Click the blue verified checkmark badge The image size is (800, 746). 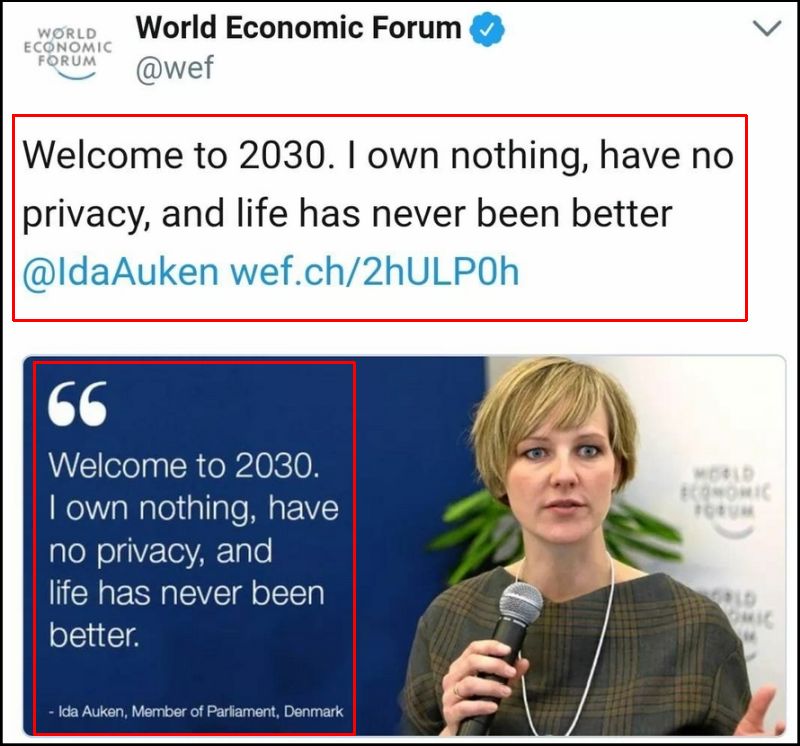tap(487, 29)
